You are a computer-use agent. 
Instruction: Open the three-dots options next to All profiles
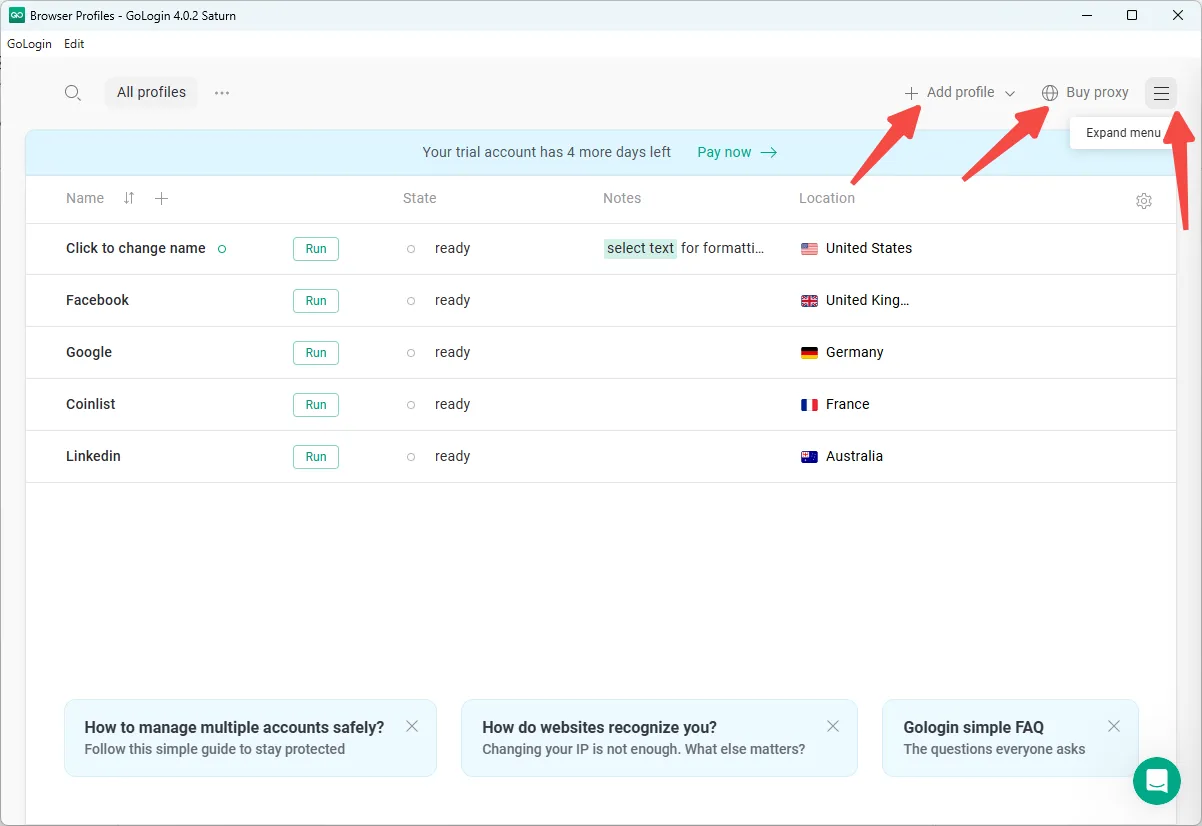click(222, 93)
